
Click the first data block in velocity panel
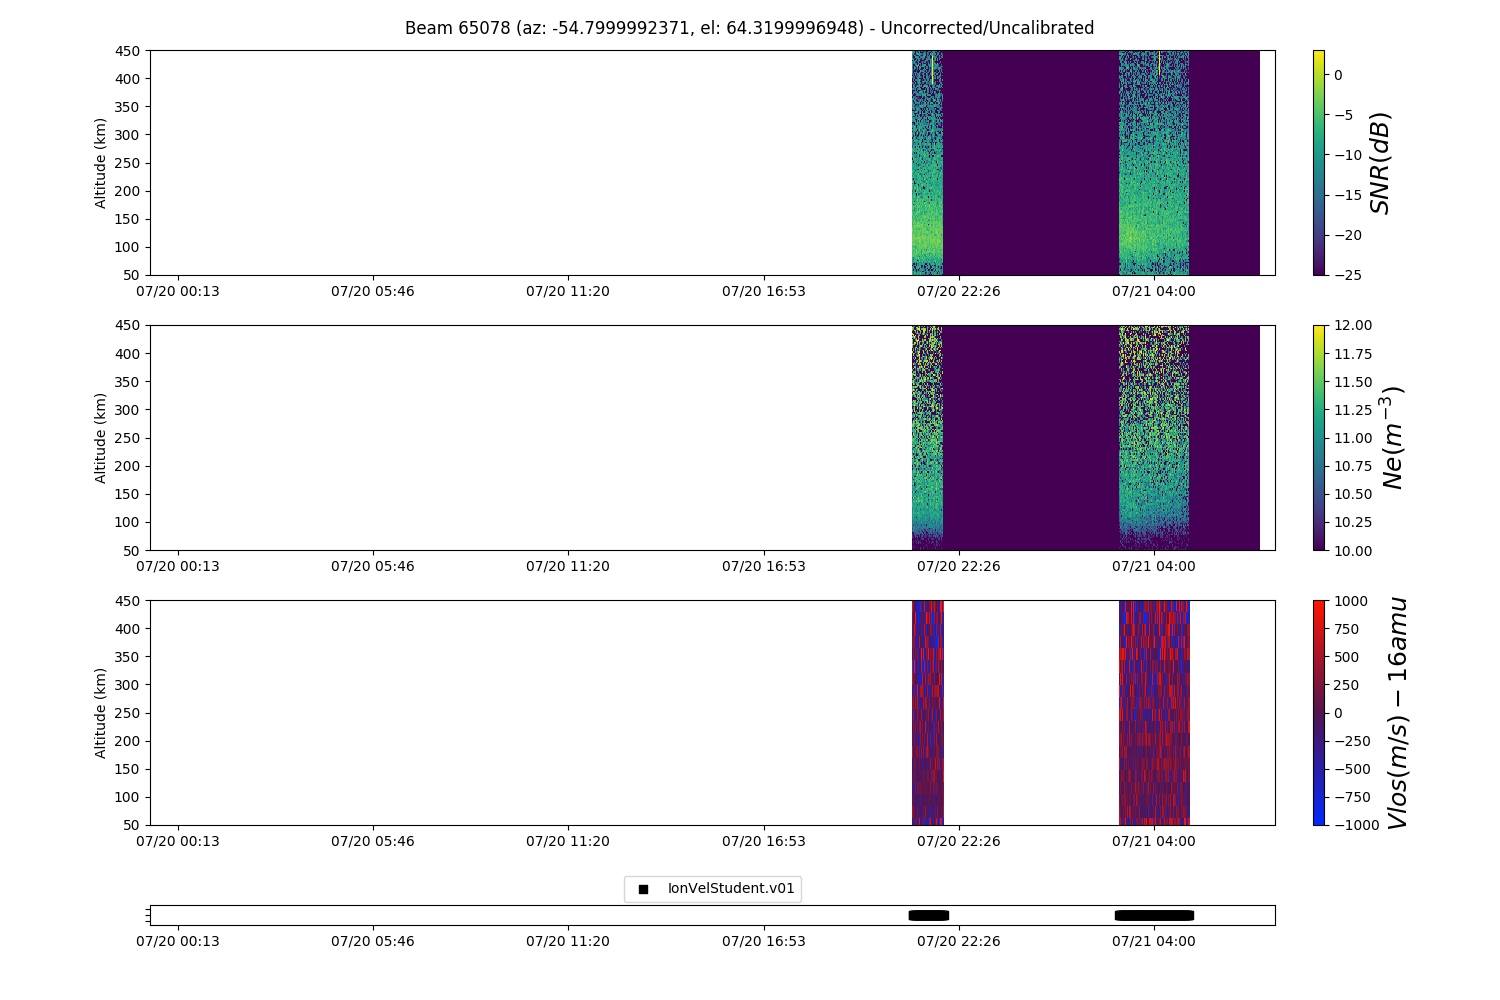927,712
